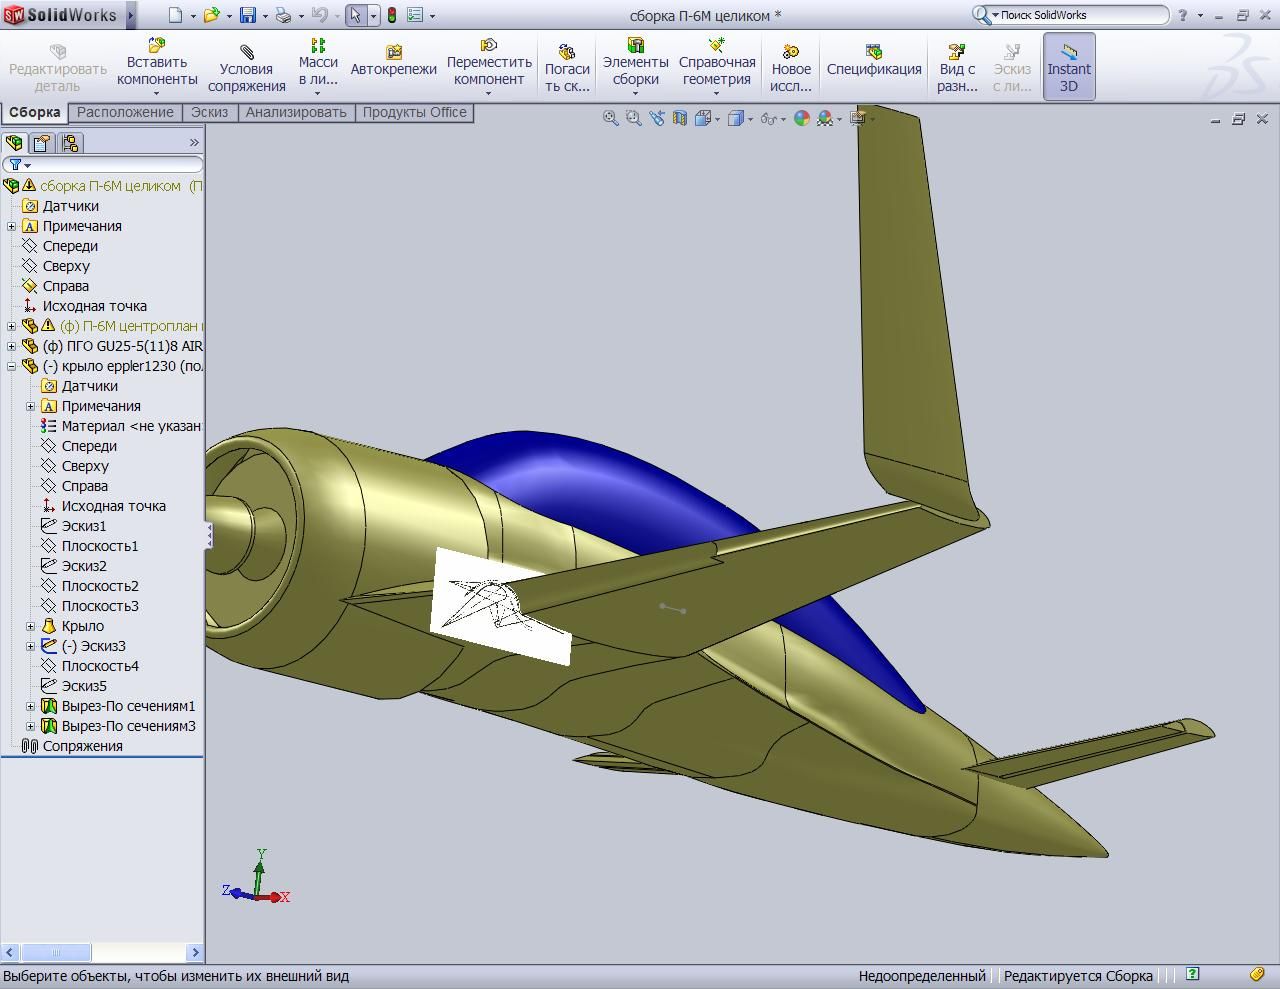The height and width of the screenshot is (989, 1280).
Task: Click the Save document icon
Action: [x=247, y=15]
